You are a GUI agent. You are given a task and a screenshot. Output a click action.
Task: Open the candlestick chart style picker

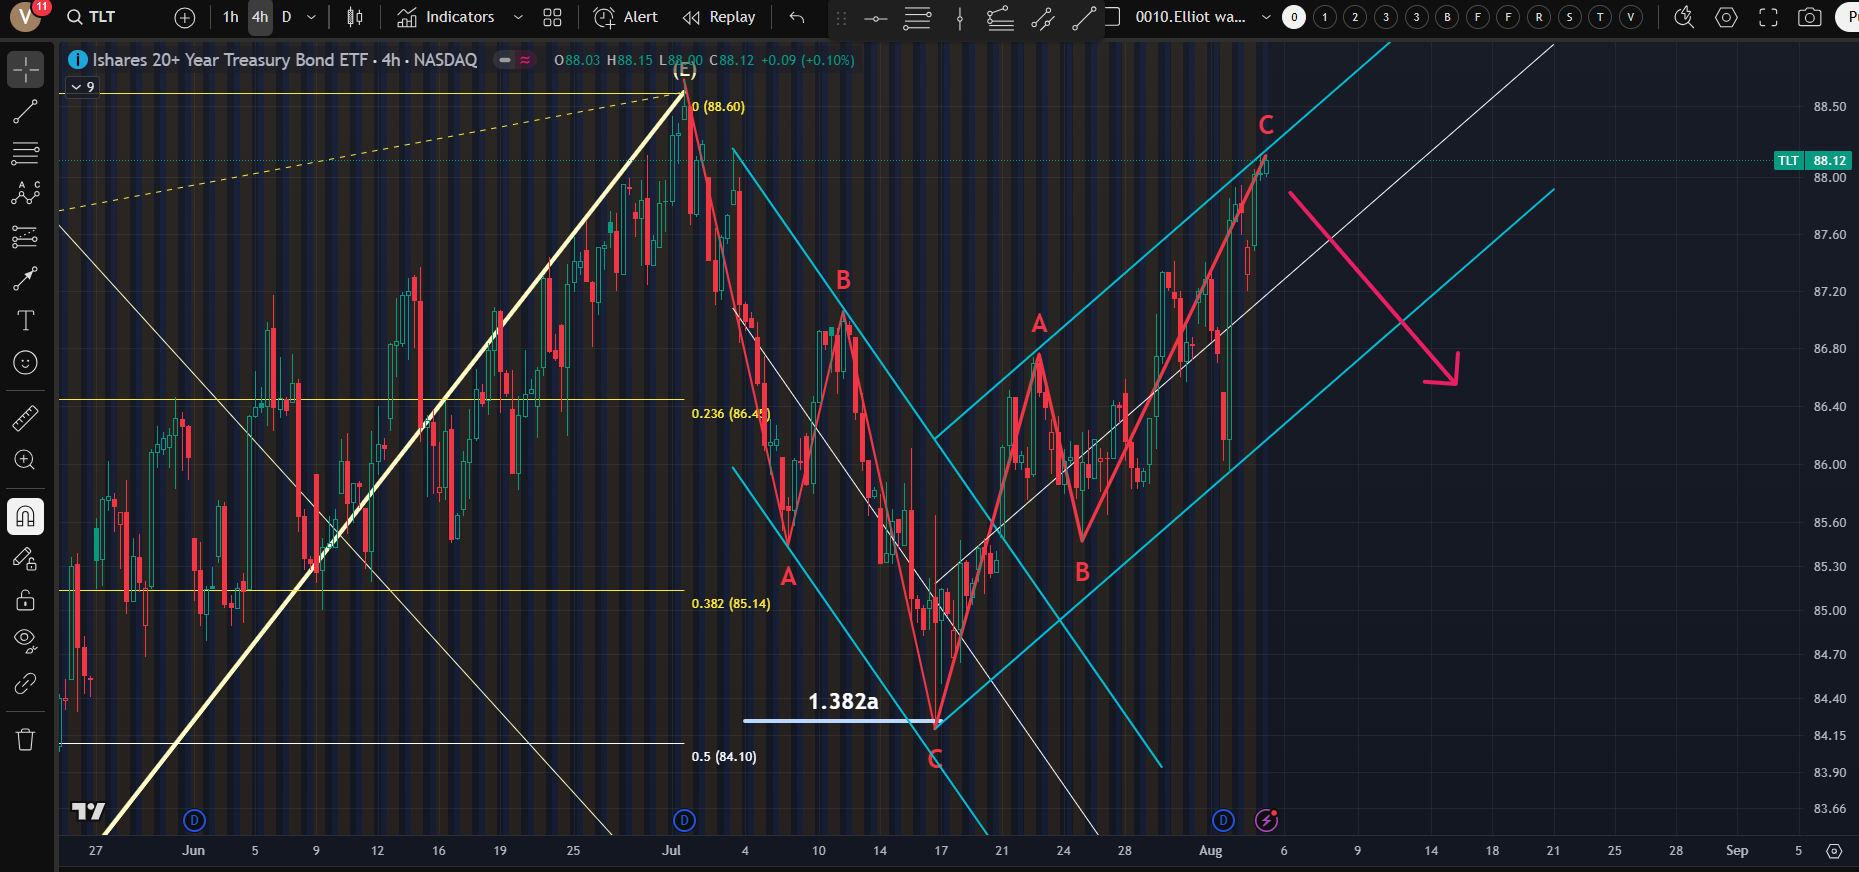tap(354, 17)
